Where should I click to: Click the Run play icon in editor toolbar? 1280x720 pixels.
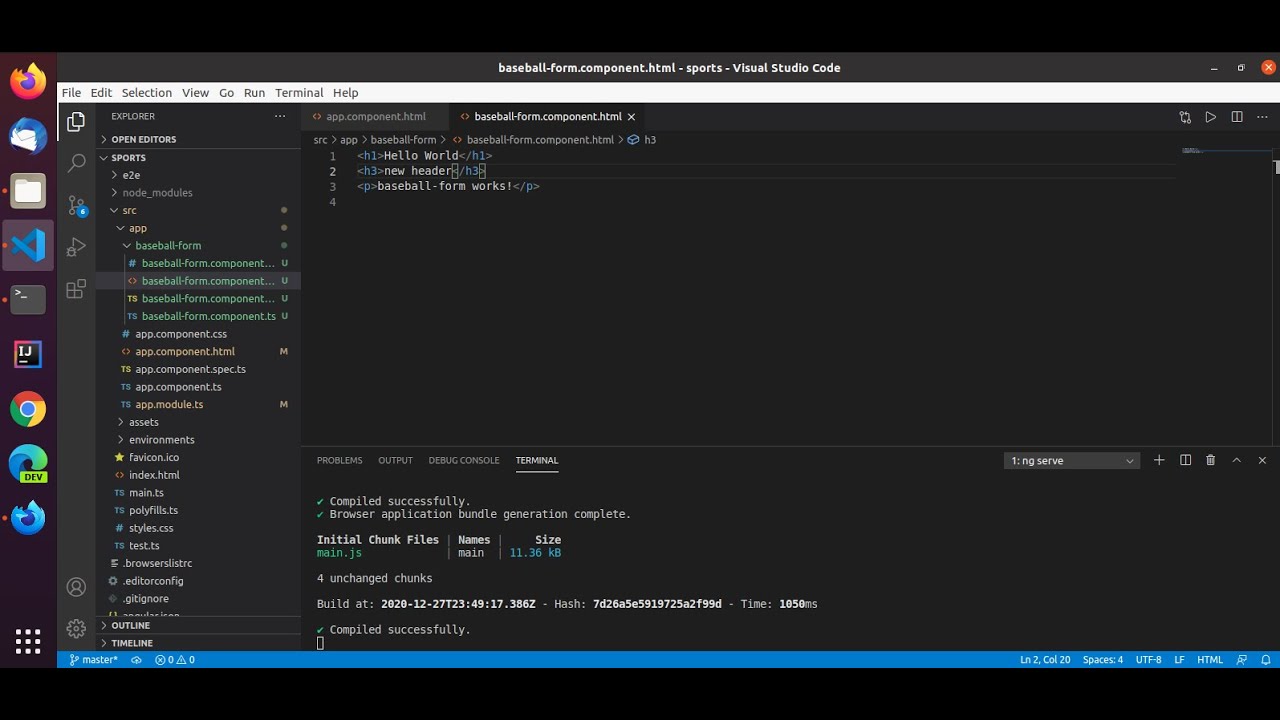pos(1211,117)
